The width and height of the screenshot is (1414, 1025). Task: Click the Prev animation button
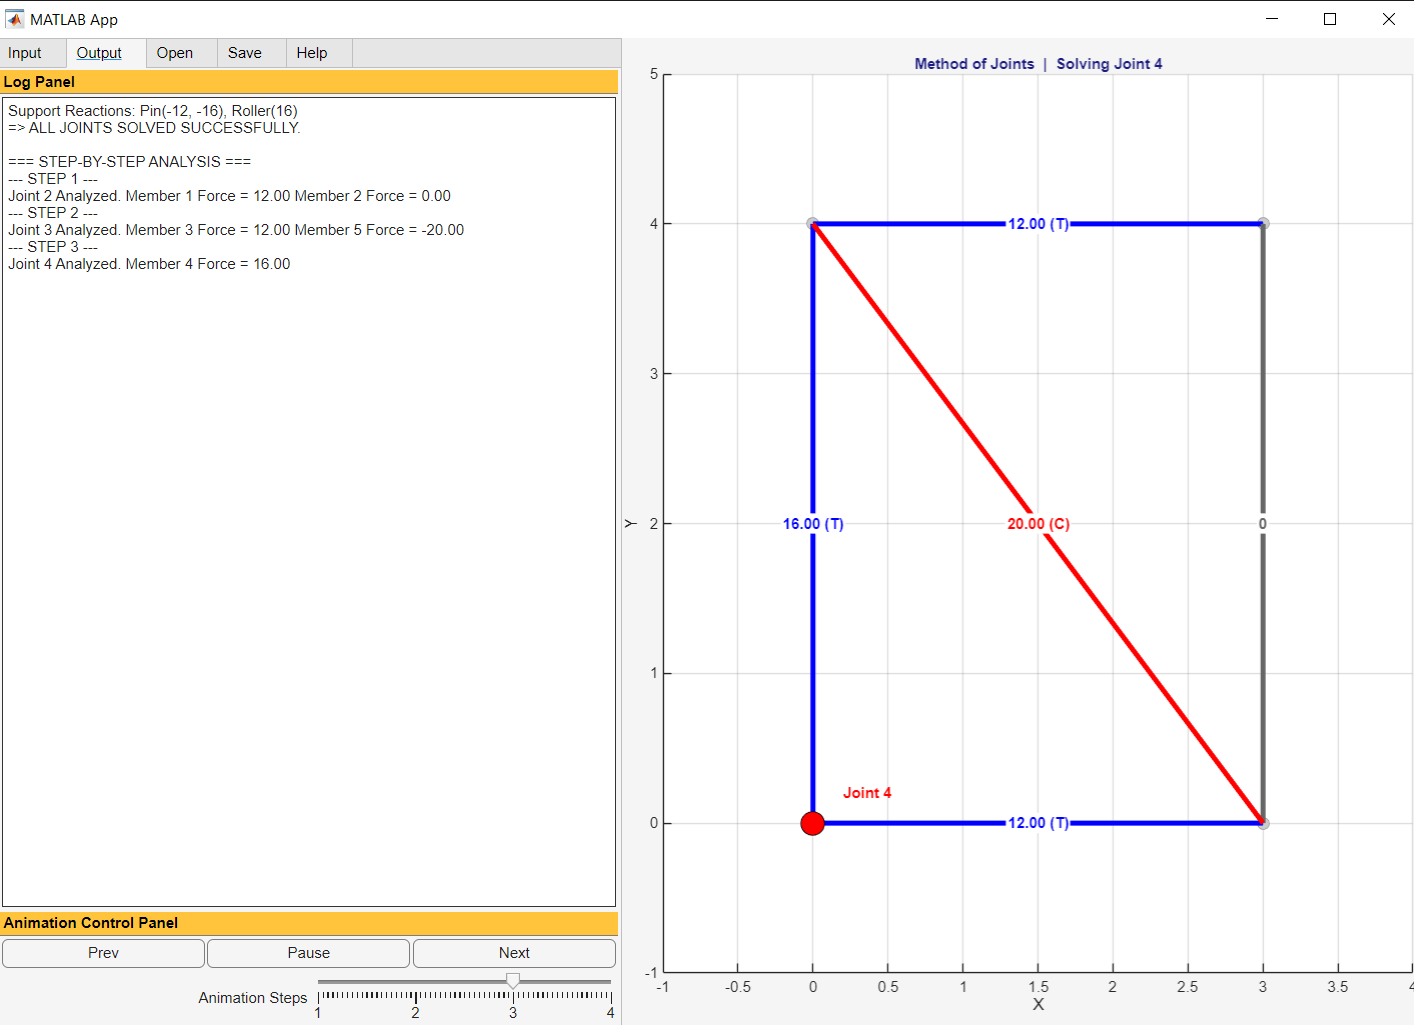[103, 953]
